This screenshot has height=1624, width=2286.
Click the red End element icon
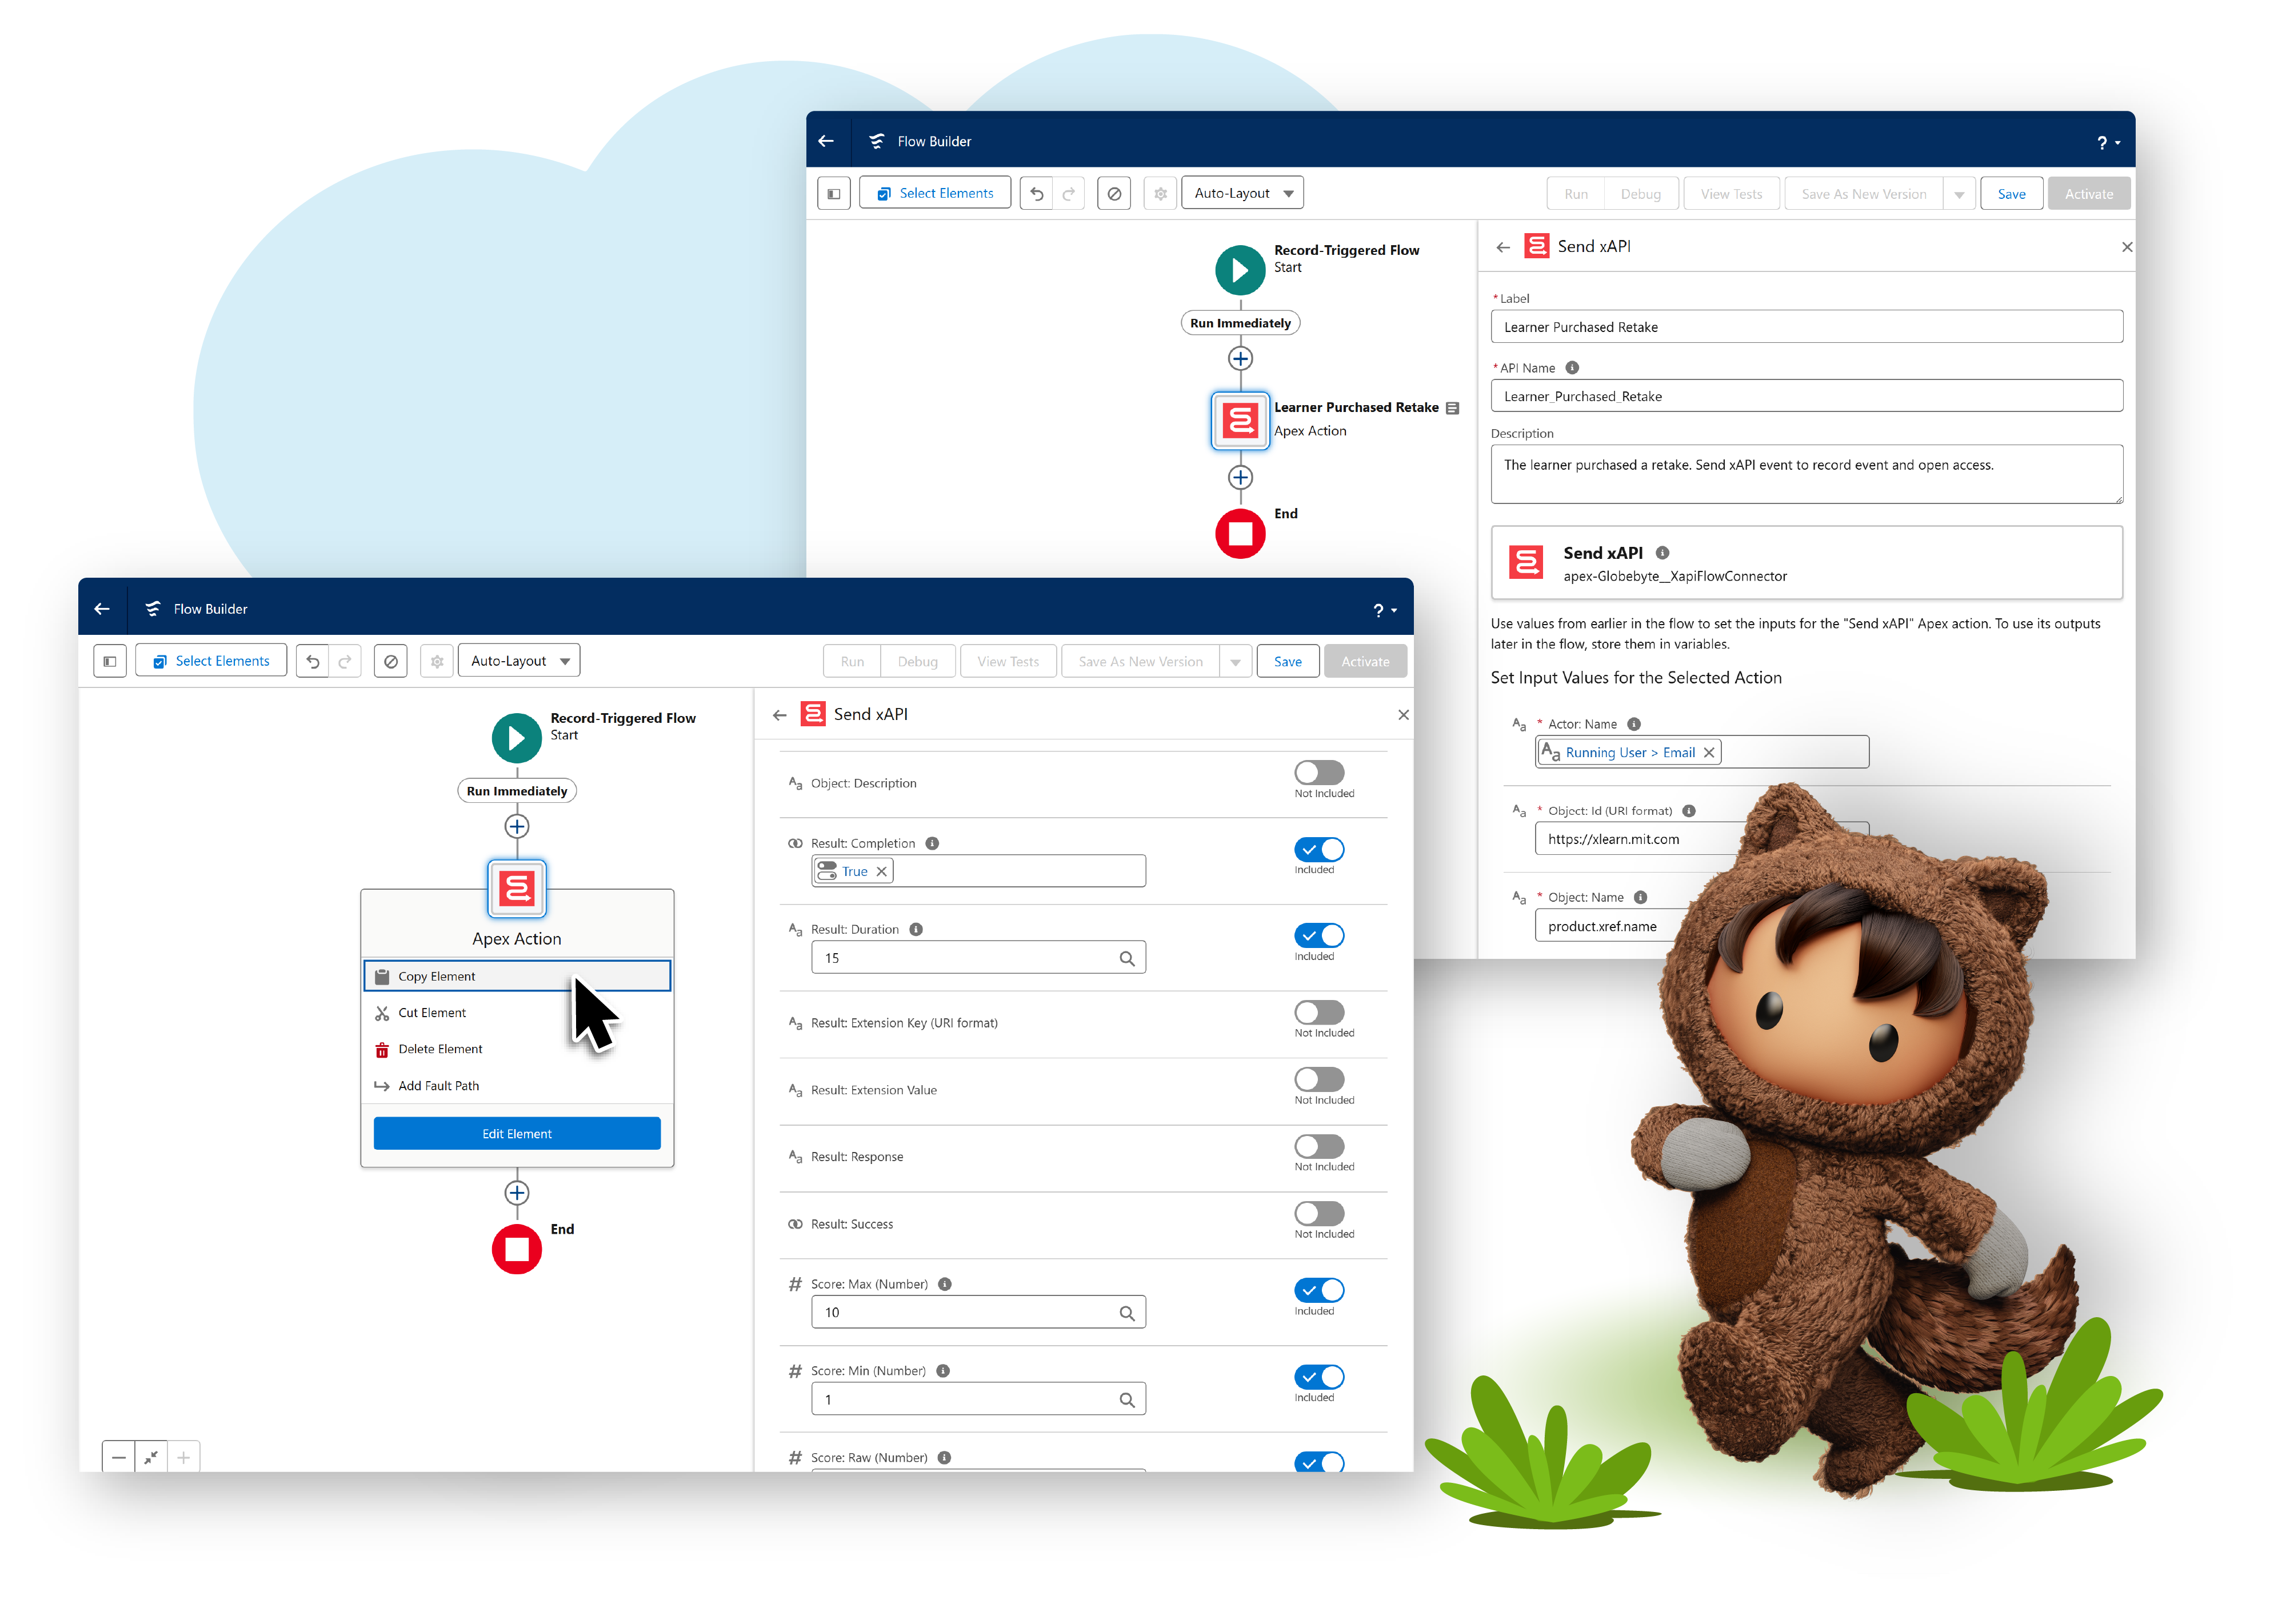(1240, 534)
